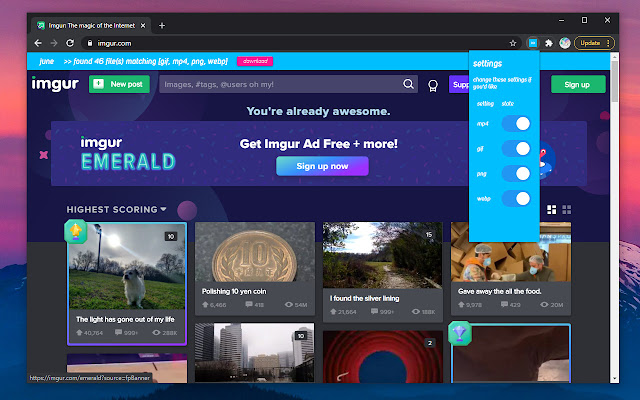Click the pink download button

[x=255, y=61]
